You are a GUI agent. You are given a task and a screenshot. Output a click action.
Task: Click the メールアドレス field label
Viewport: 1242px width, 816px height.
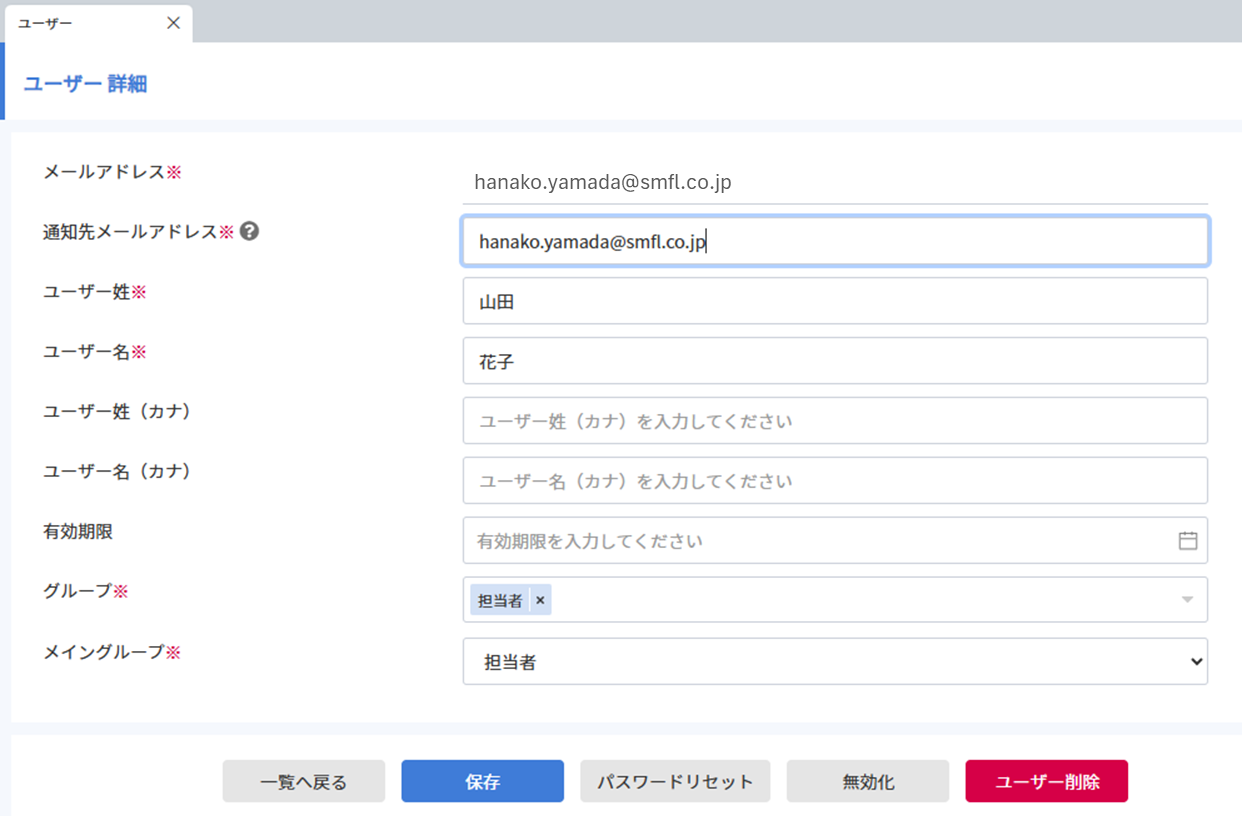pyautogui.click(x=112, y=172)
